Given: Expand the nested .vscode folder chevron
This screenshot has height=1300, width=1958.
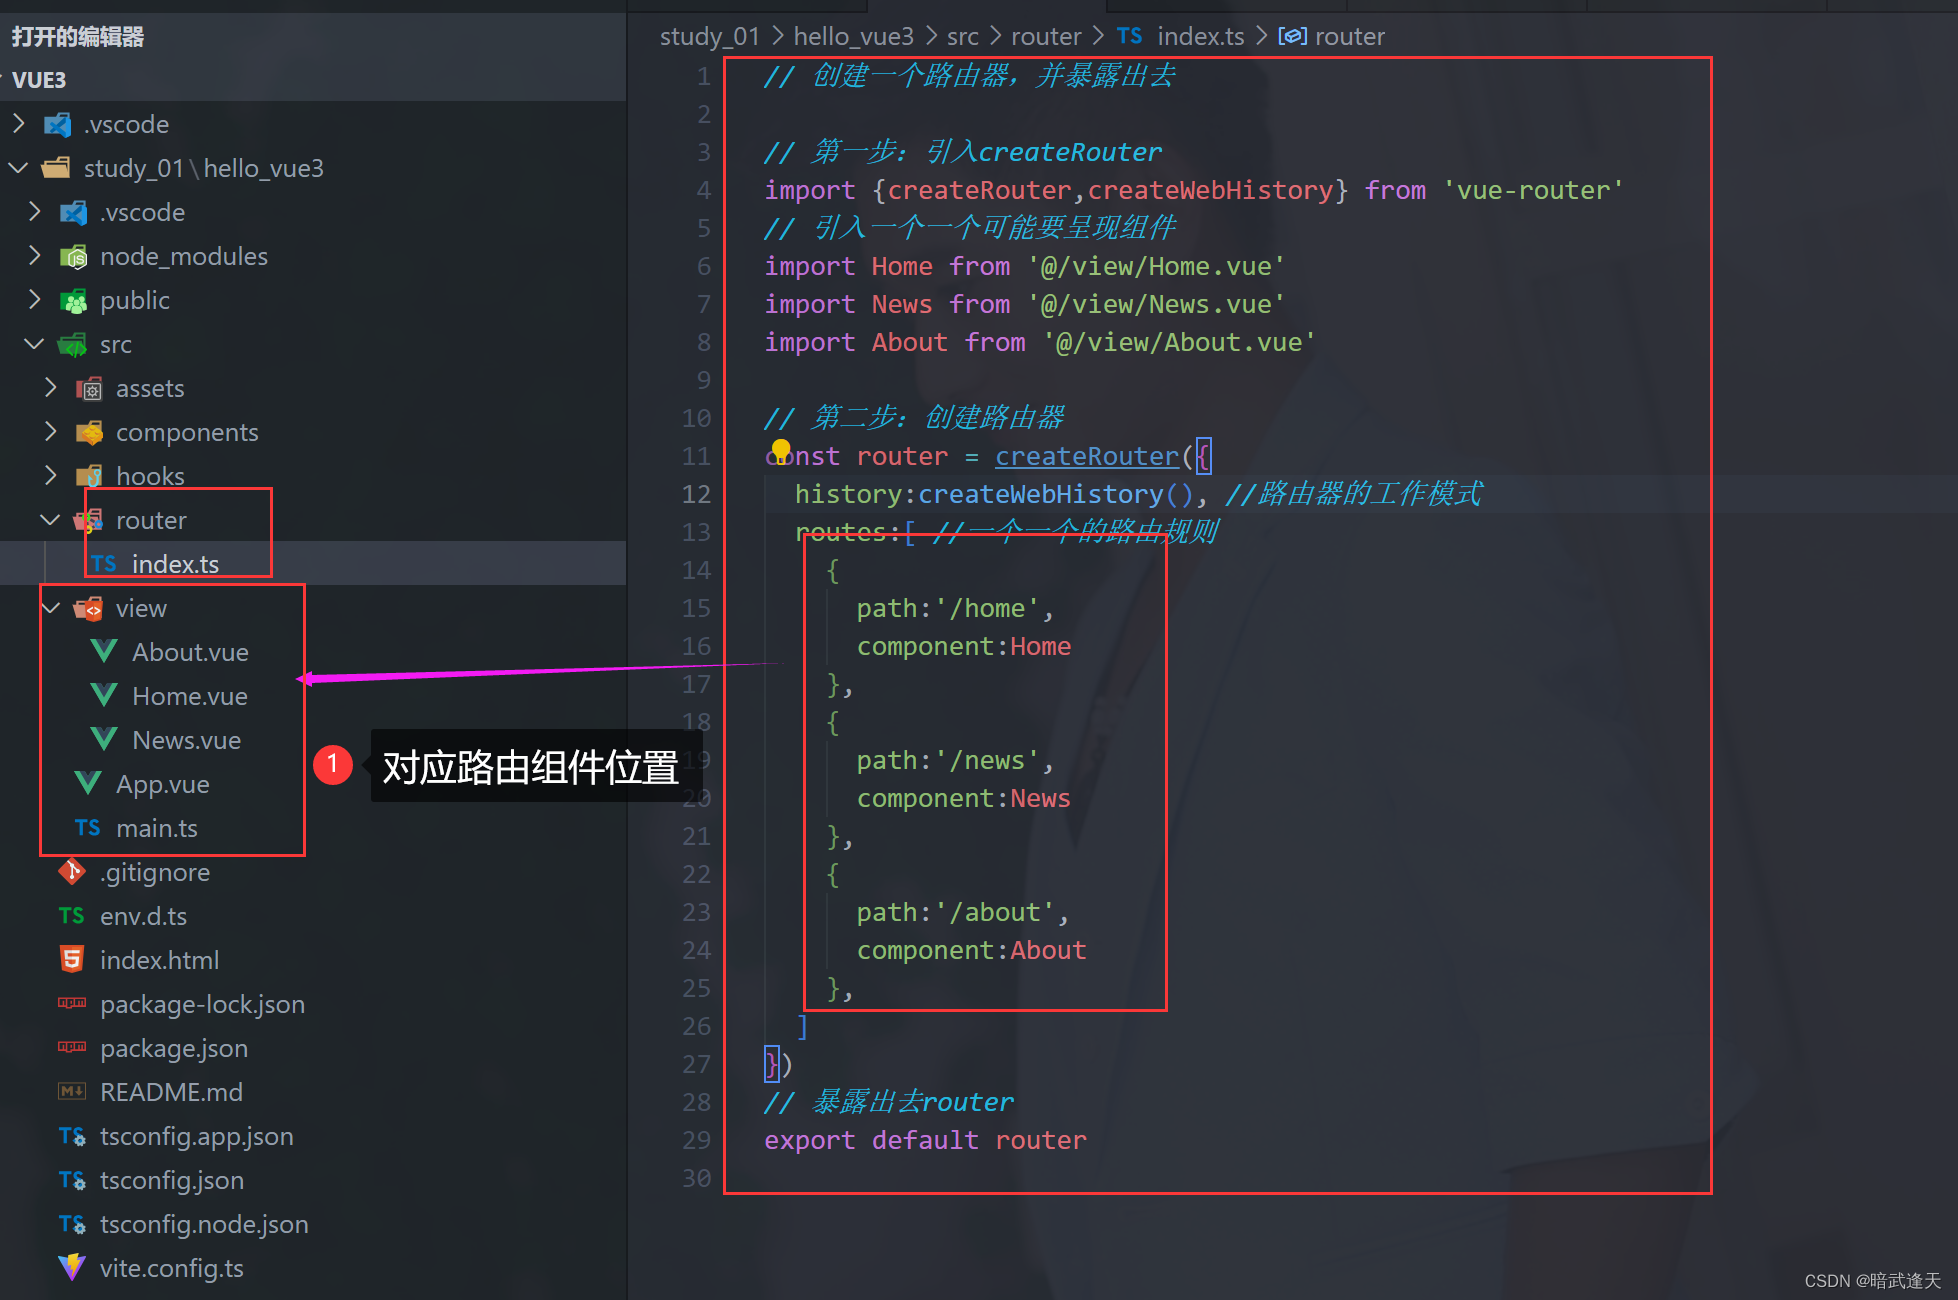Looking at the screenshot, I should pos(35,212).
